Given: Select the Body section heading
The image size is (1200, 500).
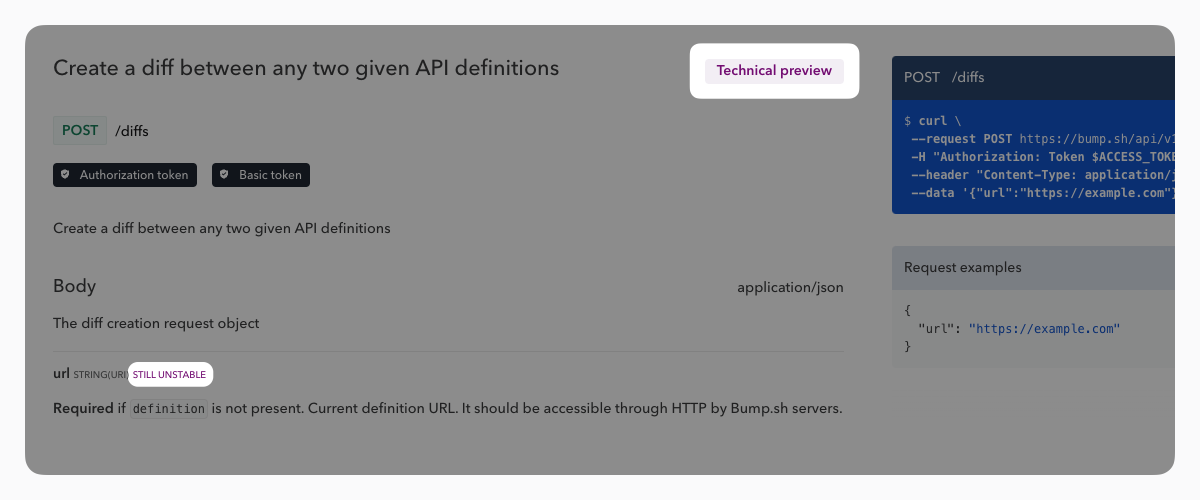Looking at the screenshot, I should tap(75, 286).
